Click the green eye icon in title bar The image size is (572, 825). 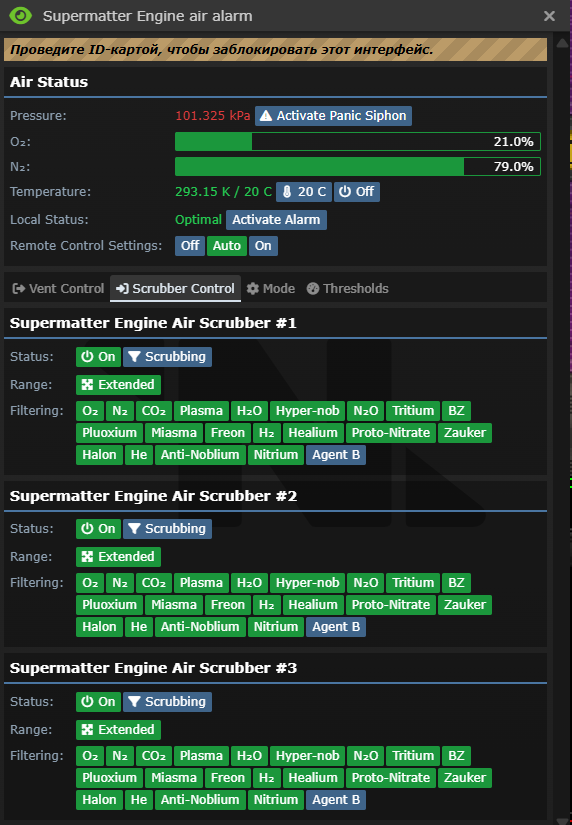(x=21, y=16)
